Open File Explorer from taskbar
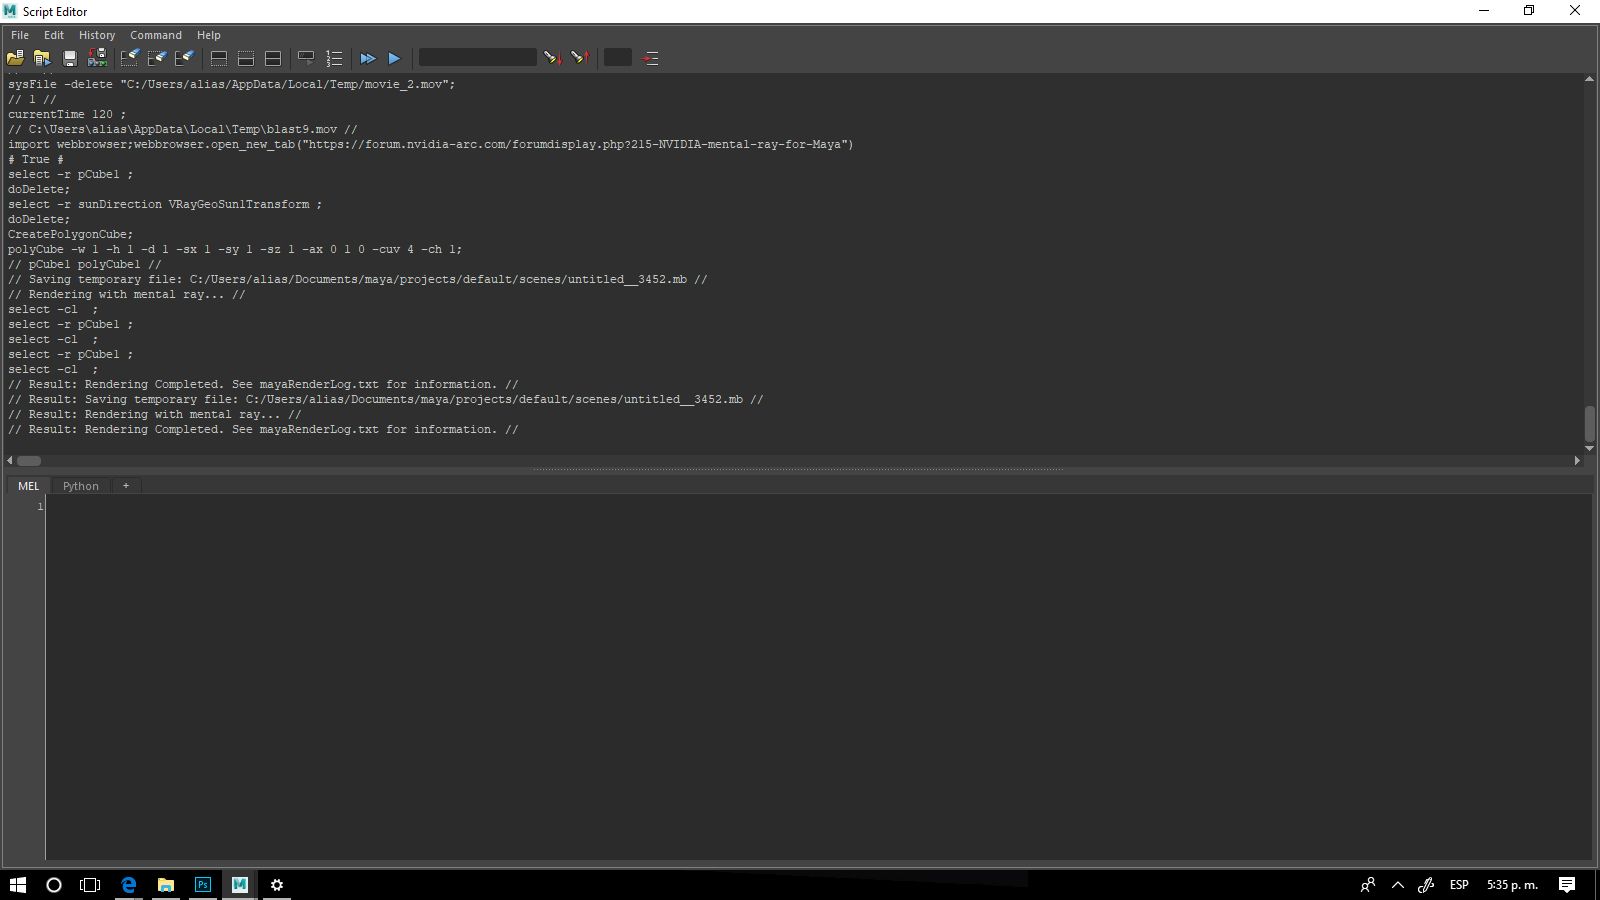The width and height of the screenshot is (1600, 900). click(166, 884)
